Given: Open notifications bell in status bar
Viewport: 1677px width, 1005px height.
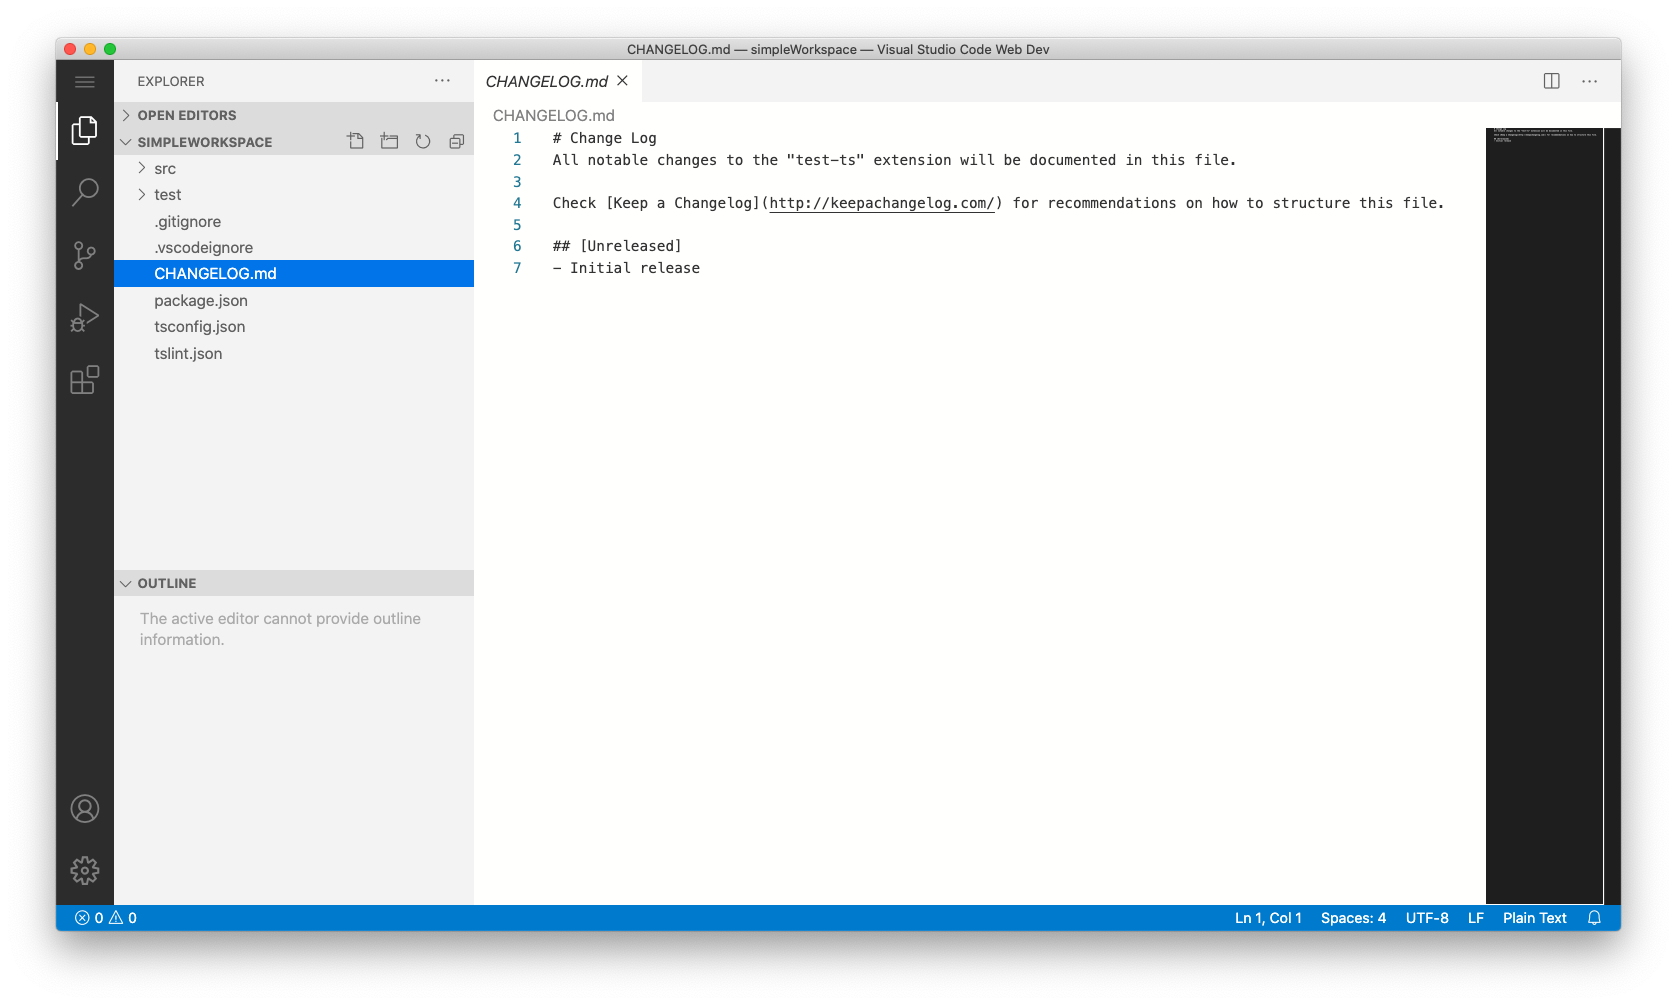Looking at the screenshot, I should click(x=1594, y=918).
